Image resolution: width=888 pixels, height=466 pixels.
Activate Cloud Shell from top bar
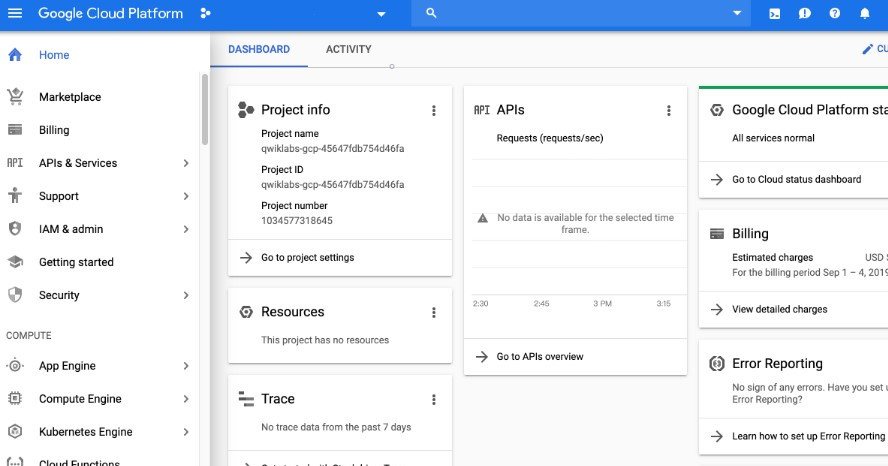coord(775,14)
